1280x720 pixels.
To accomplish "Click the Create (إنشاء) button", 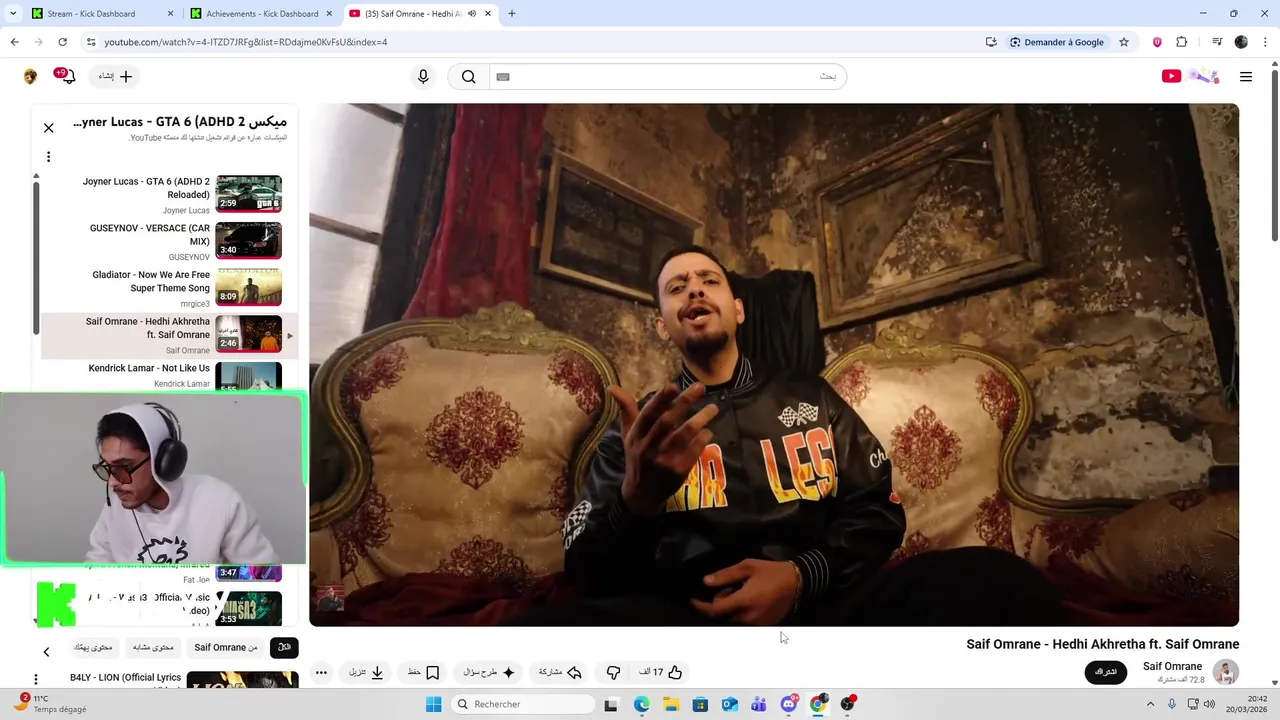I will (x=115, y=76).
